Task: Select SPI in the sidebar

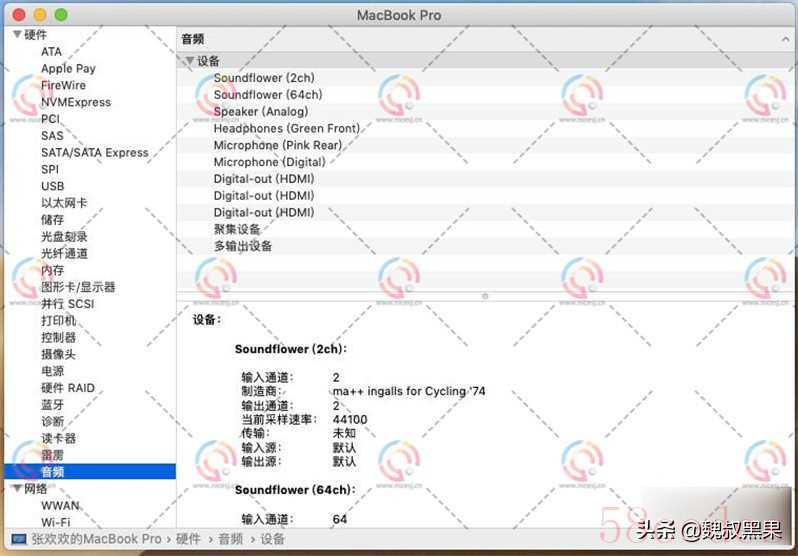Action: [50, 169]
